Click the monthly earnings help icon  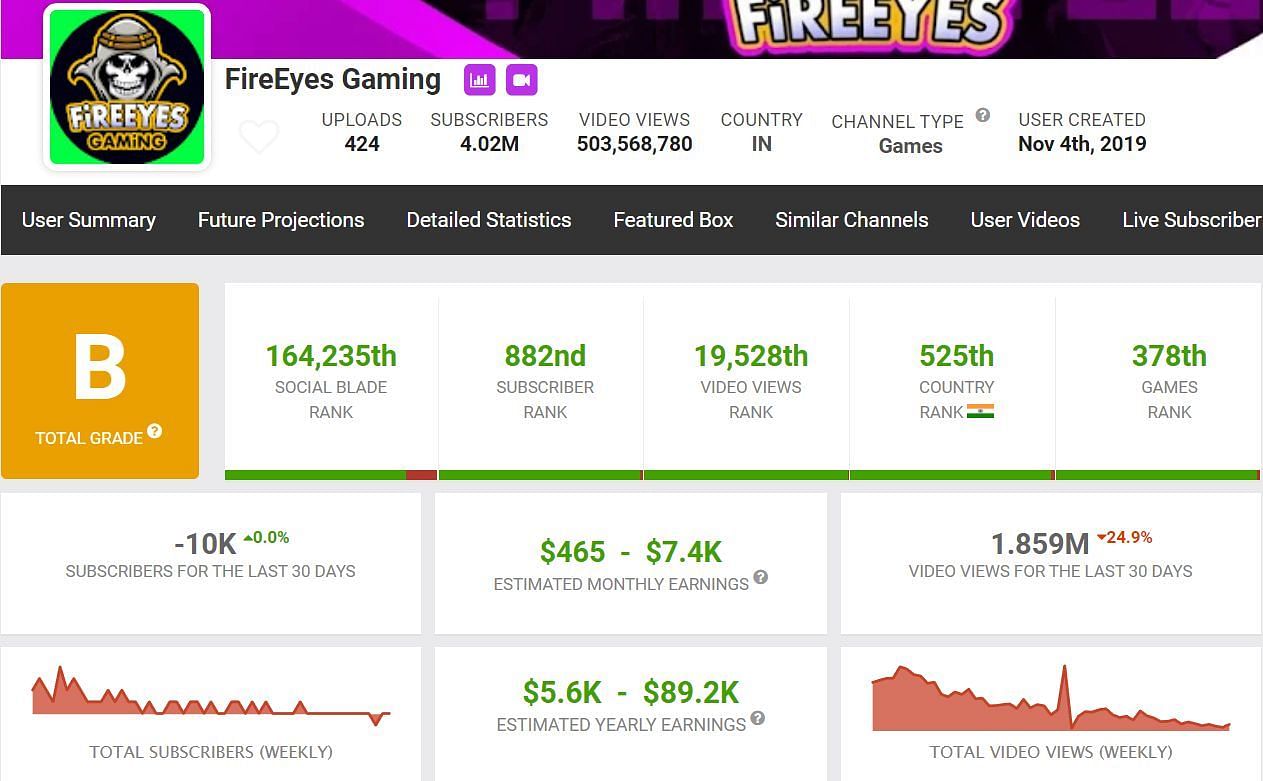[x=761, y=577]
